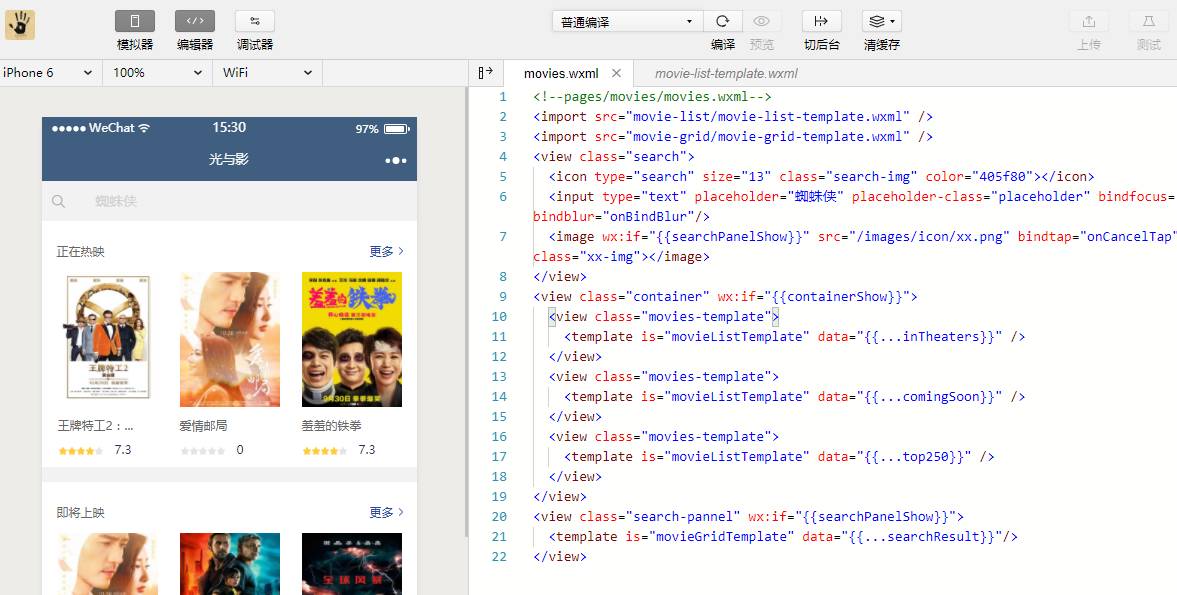Collapse the file tree sidebar icon
The width and height of the screenshot is (1177, 595).
486,72
